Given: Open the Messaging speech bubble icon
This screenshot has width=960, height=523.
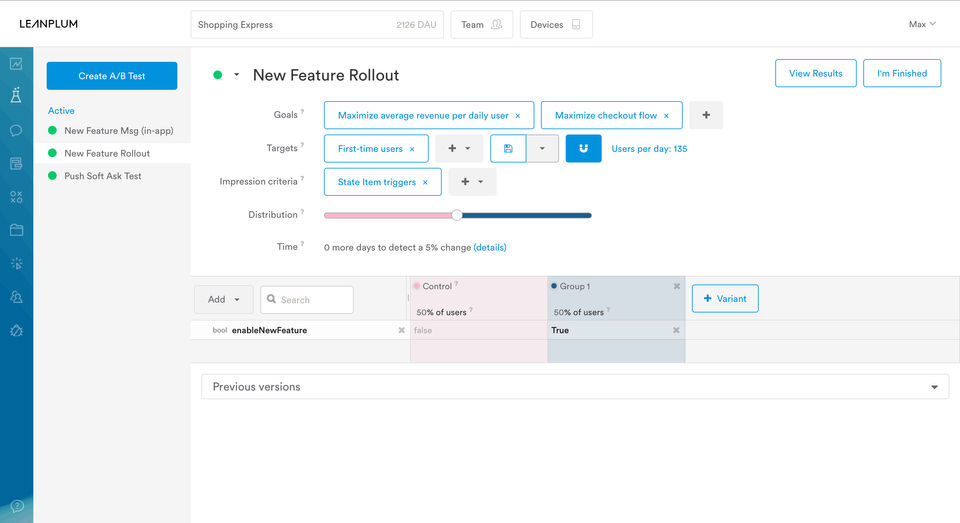Looking at the screenshot, I should point(16,130).
